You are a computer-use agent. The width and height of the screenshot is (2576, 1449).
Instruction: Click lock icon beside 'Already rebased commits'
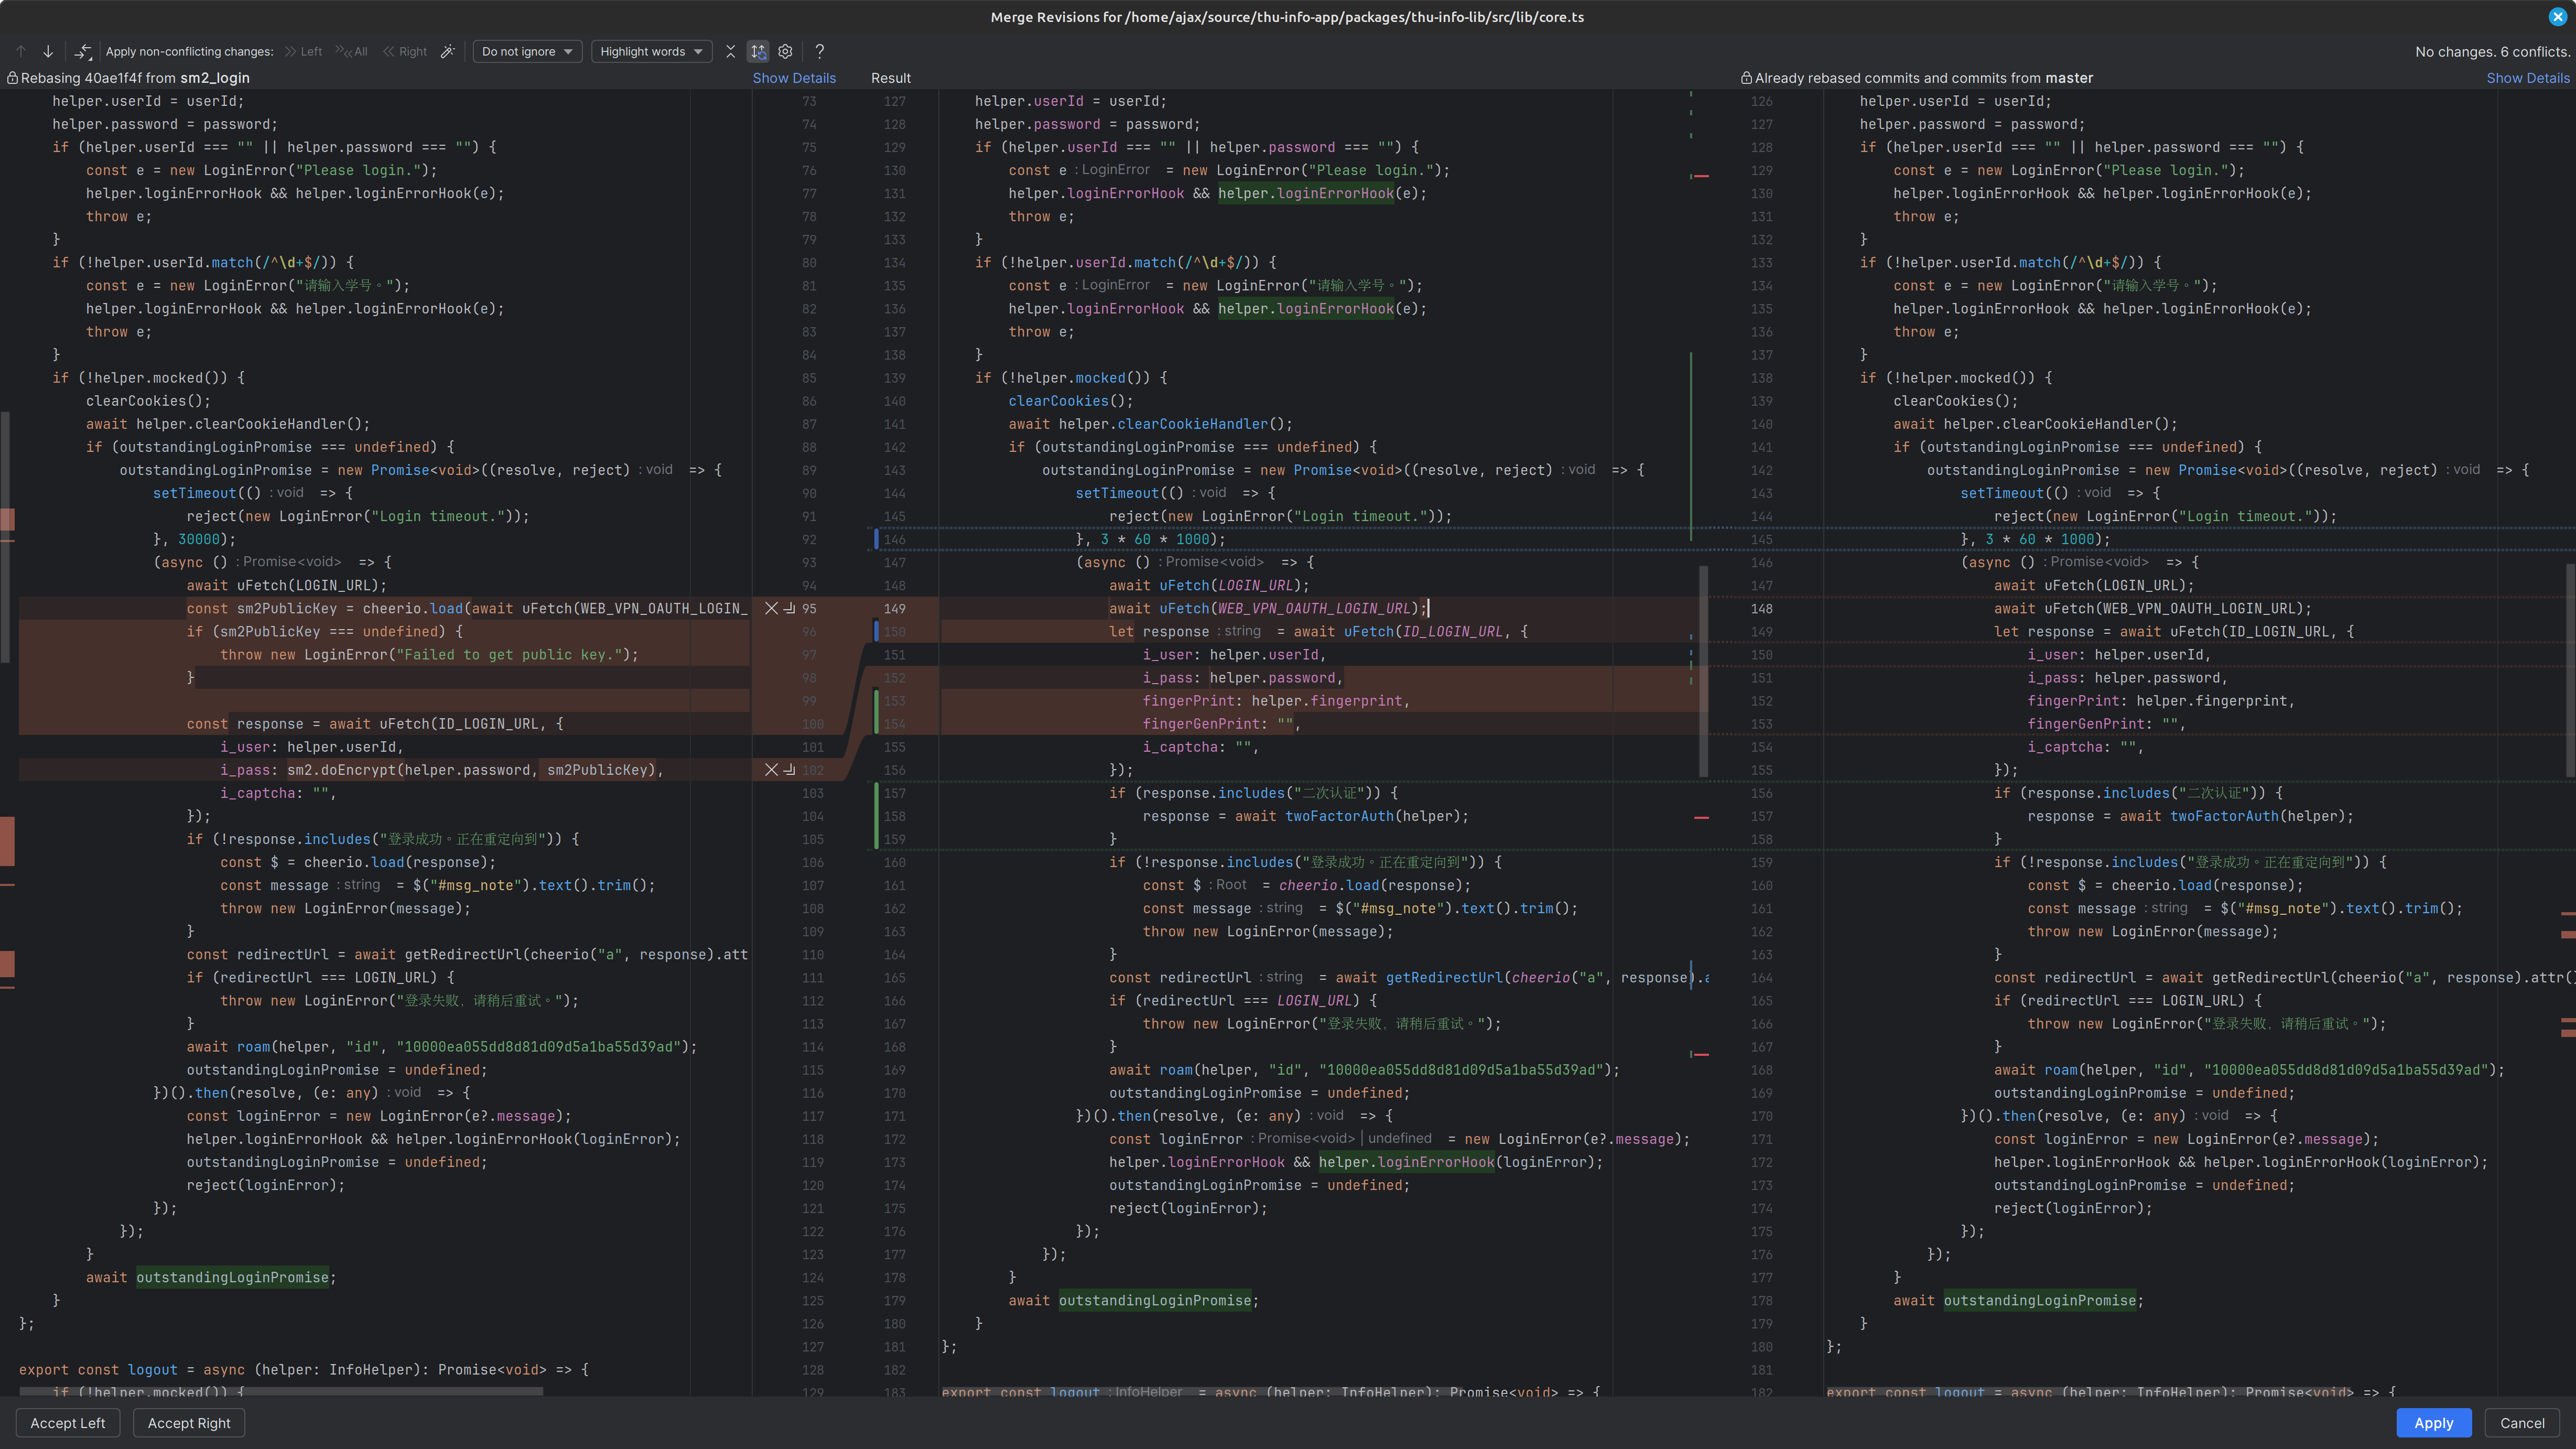click(1746, 78)
